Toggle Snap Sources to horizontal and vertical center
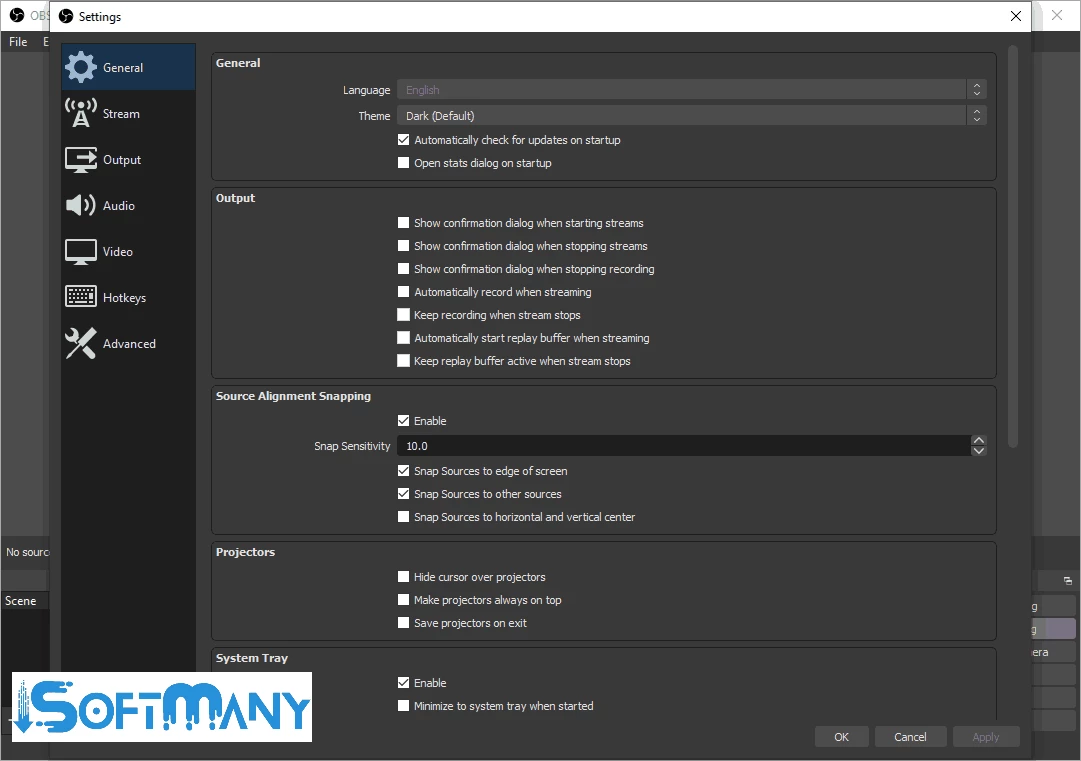The image size is (1081, 761). 404,517
